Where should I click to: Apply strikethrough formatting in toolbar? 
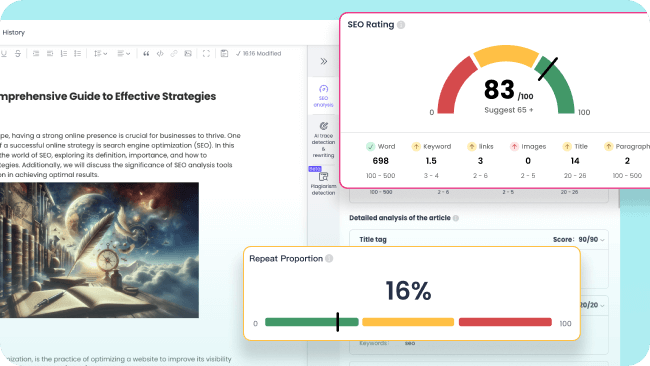tap(18, 53)
